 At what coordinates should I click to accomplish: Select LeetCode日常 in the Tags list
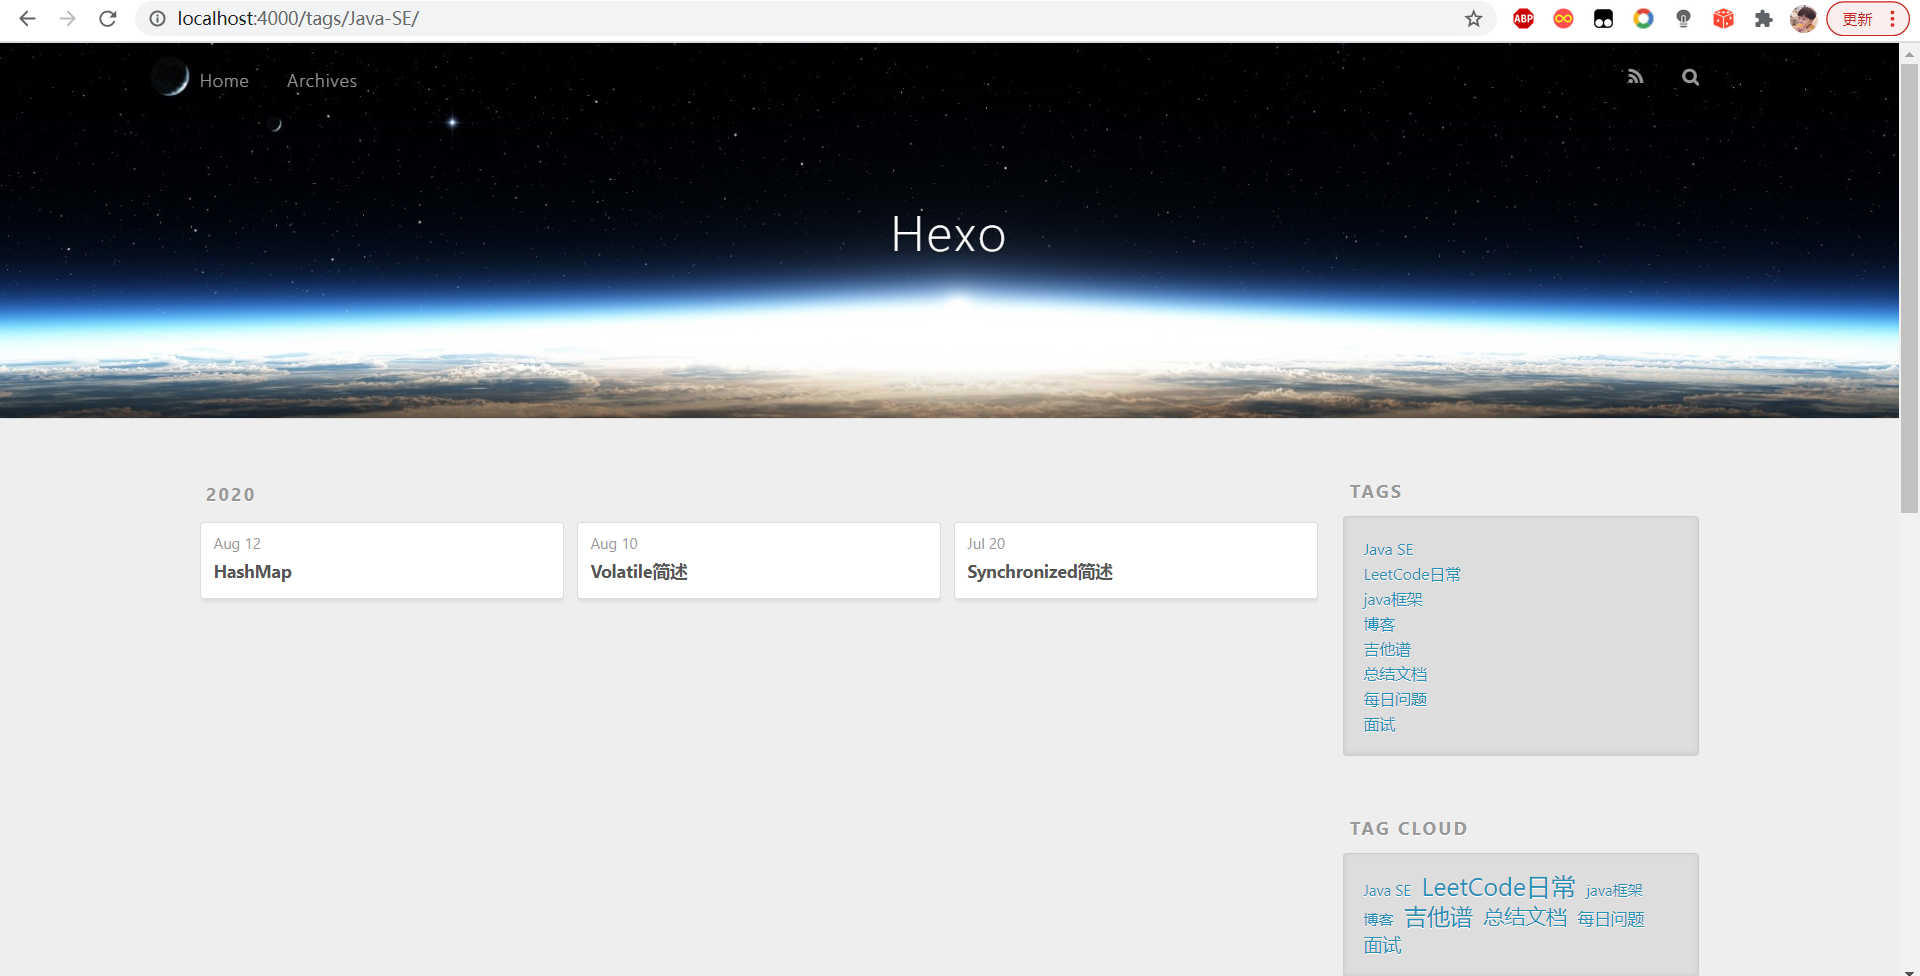tap(1411, 575)
